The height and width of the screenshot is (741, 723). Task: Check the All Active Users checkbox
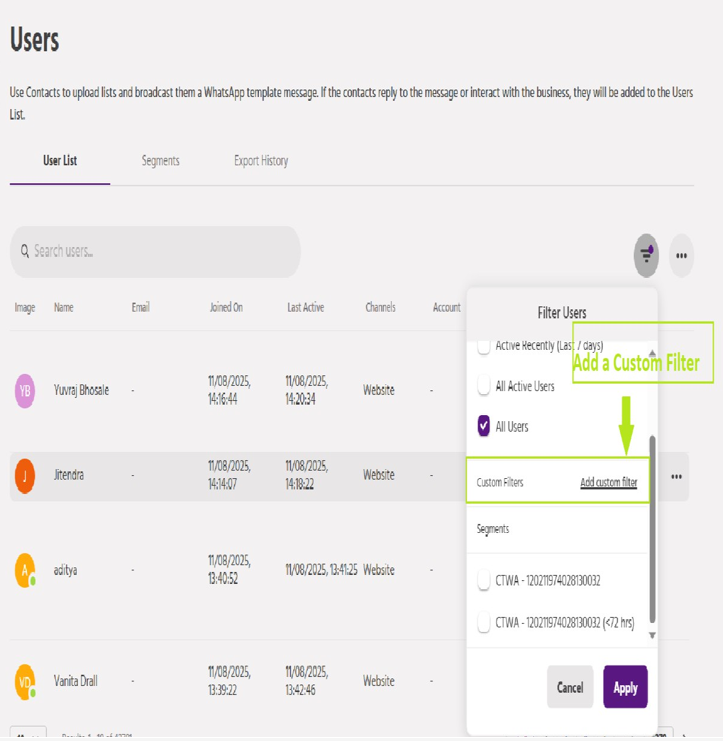(484, 387)
